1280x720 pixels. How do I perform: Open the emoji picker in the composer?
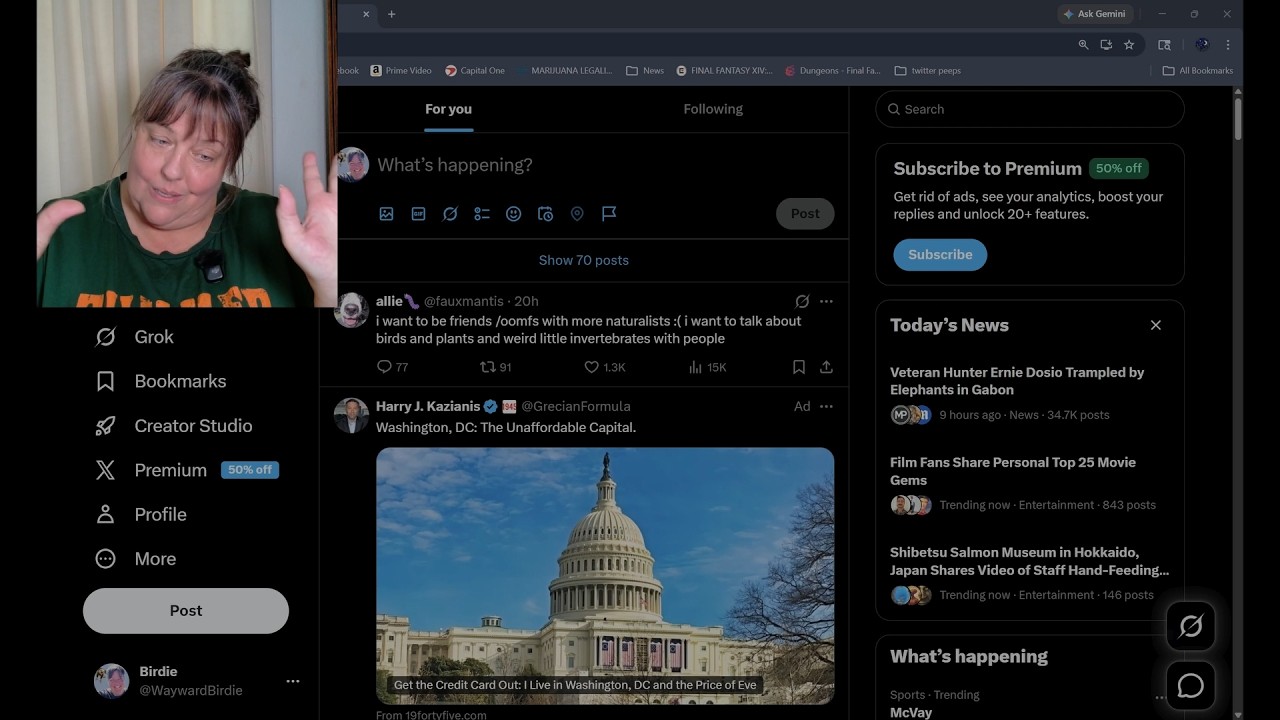point(513,214)
